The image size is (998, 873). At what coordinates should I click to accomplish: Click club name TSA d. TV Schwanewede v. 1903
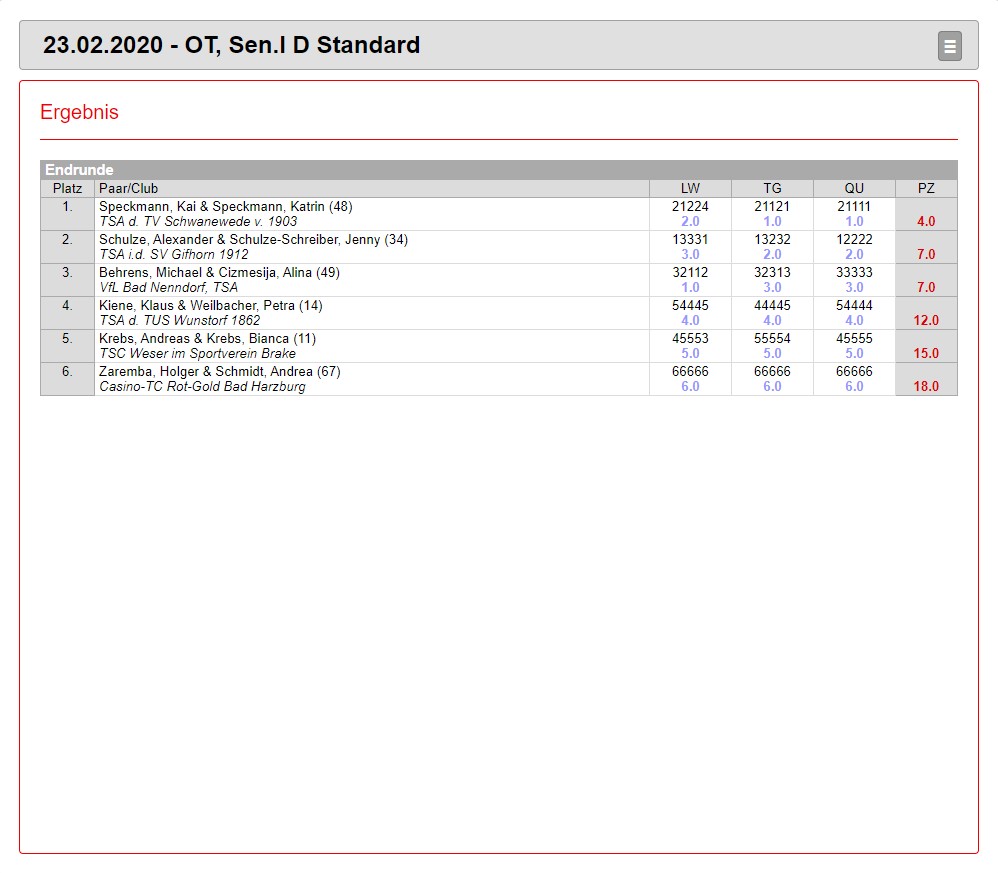[198, 222]
